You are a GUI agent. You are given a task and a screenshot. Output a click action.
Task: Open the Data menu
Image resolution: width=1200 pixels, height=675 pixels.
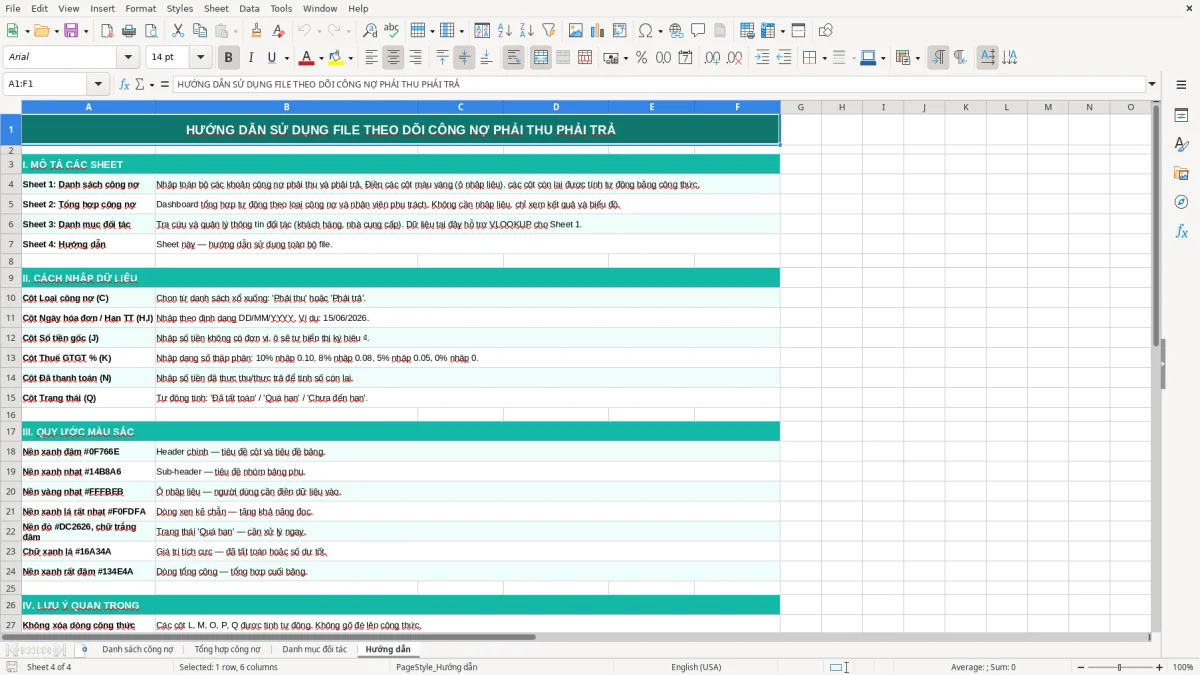249,8
